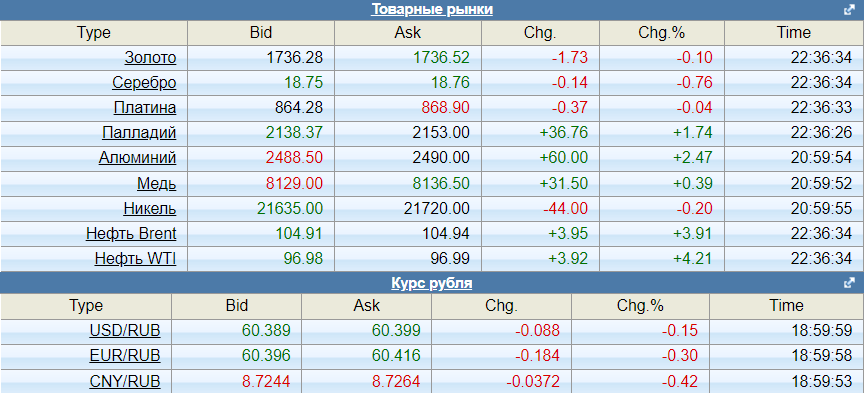Open the Золото quote link
This screenshot has width=866, height=393.
150,58
